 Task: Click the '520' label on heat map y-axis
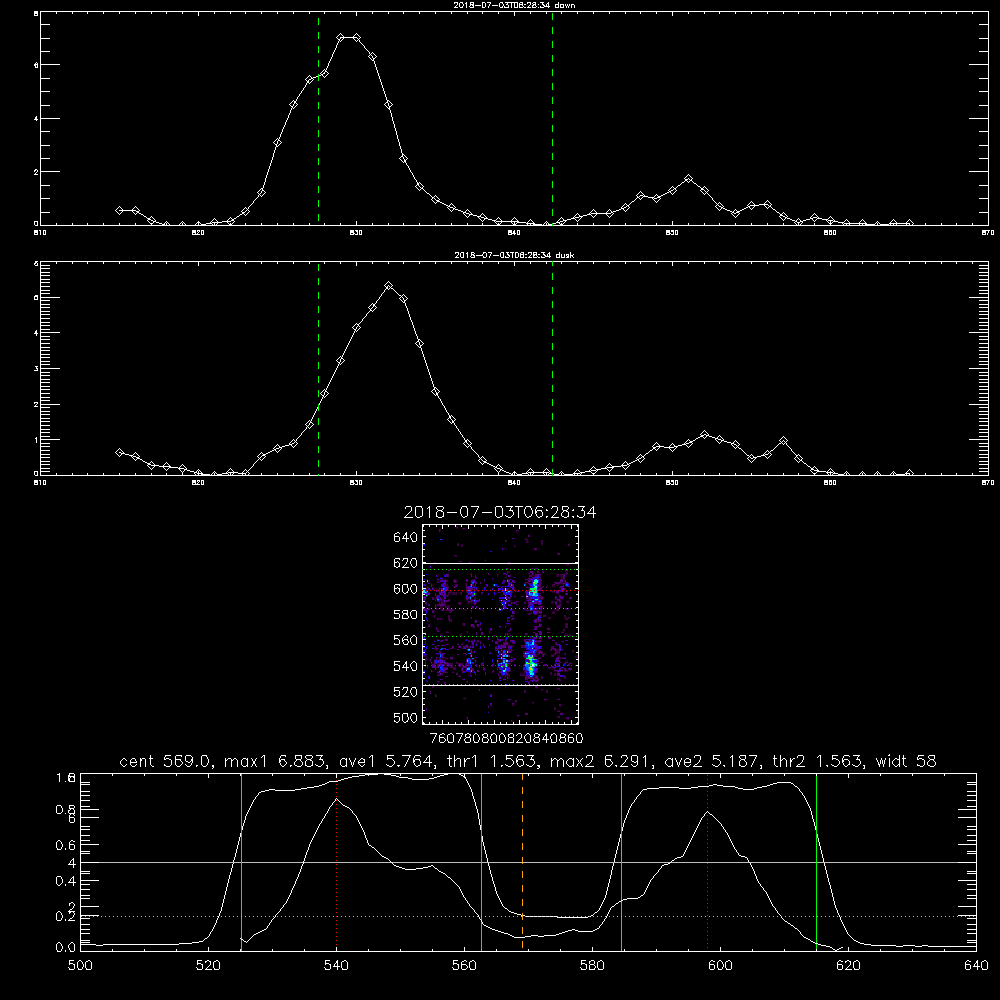[x=406, y=692]
